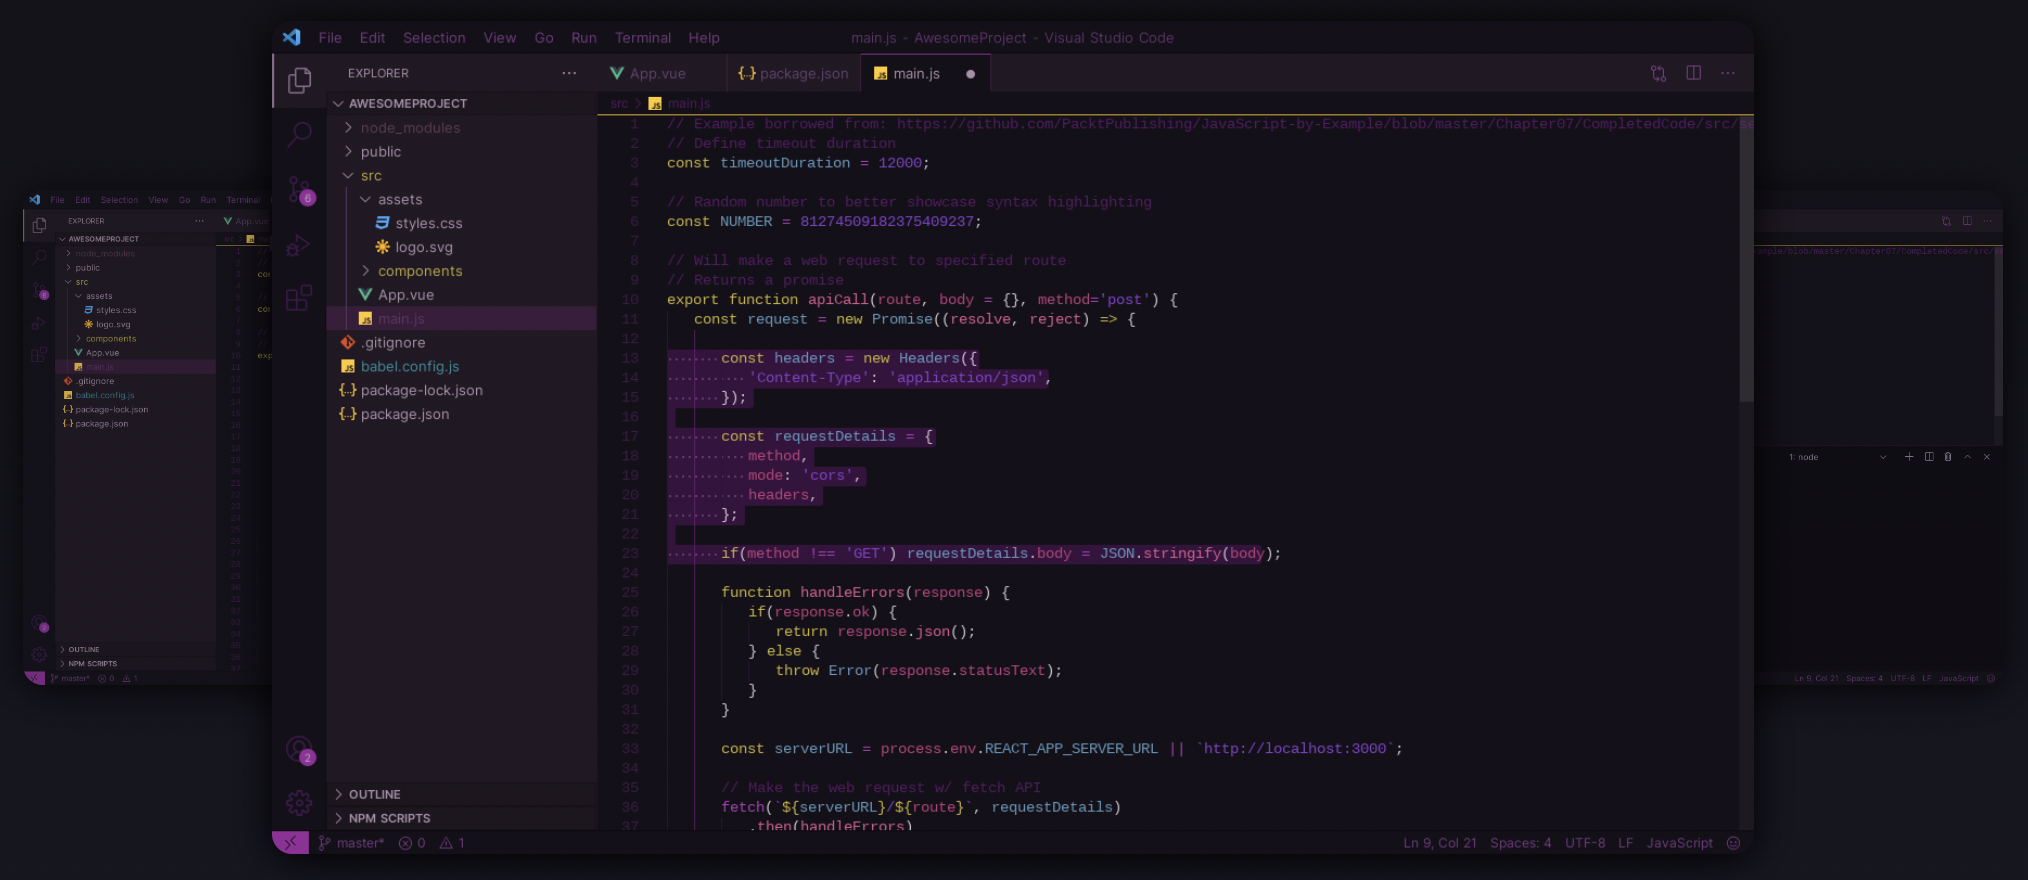
Task: Kill terminal with trash icon in right window
Action: coord(1948,457)
